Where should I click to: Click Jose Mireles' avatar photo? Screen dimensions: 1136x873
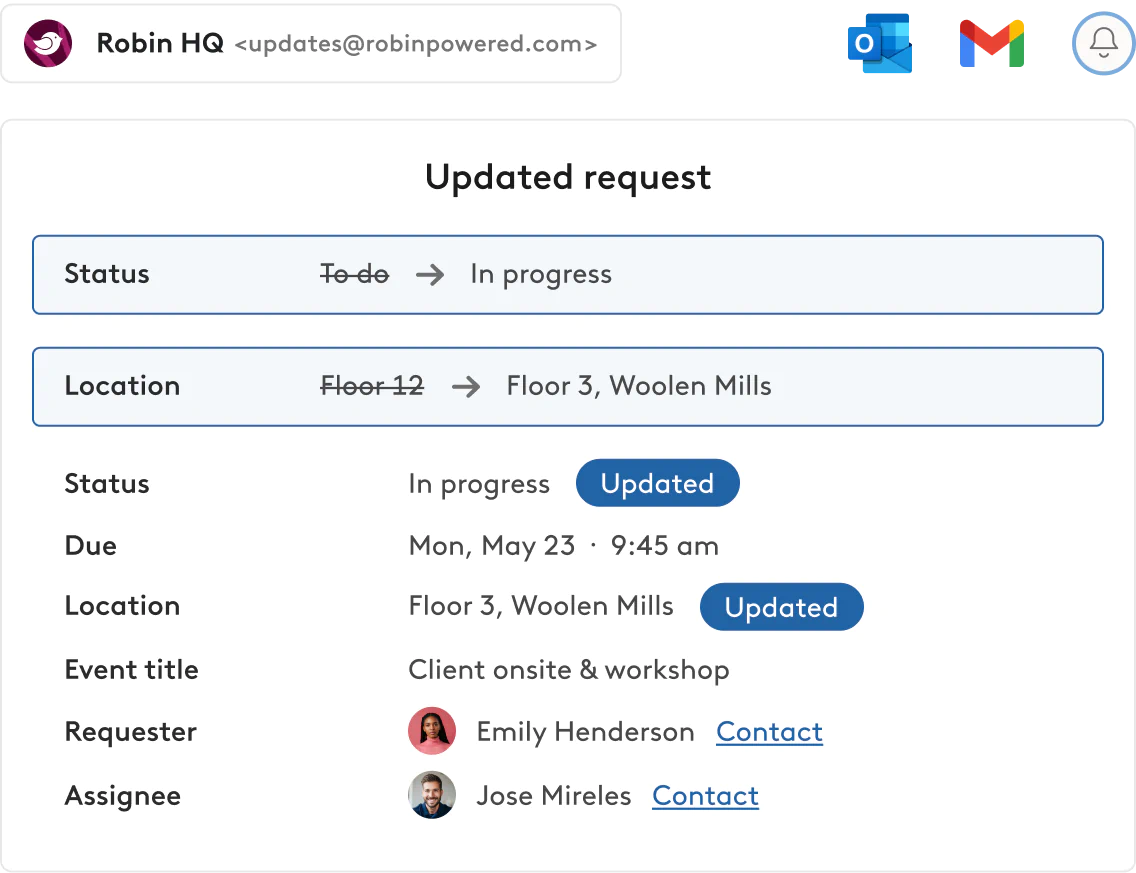432,795
